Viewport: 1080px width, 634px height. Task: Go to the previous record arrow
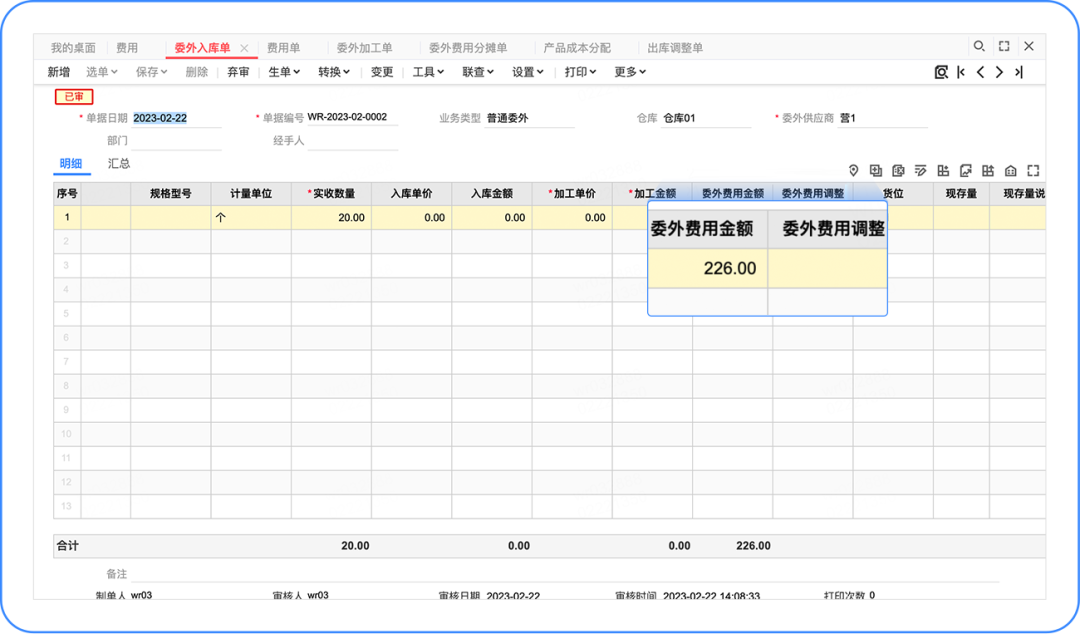tap(980, 72)
